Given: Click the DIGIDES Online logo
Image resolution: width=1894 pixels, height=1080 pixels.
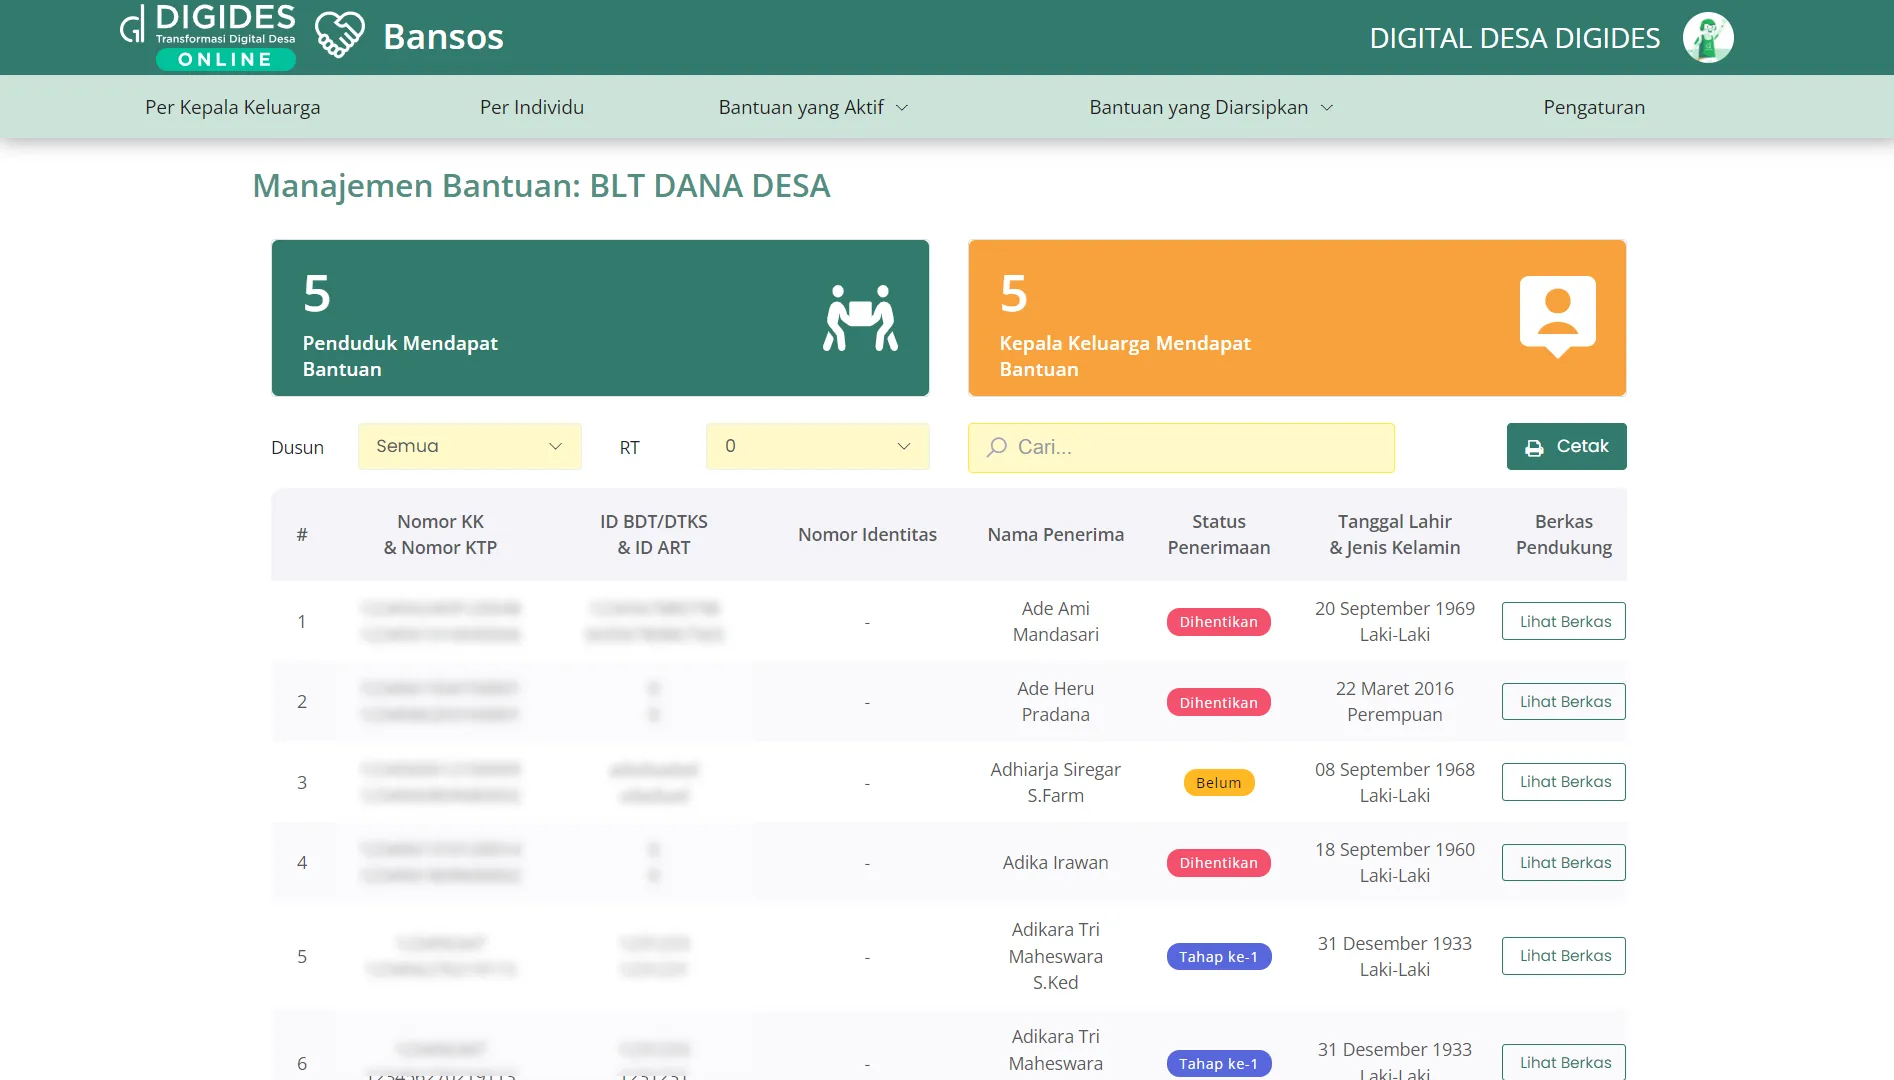Looking at the screenshot, I should tap(208, 37).
